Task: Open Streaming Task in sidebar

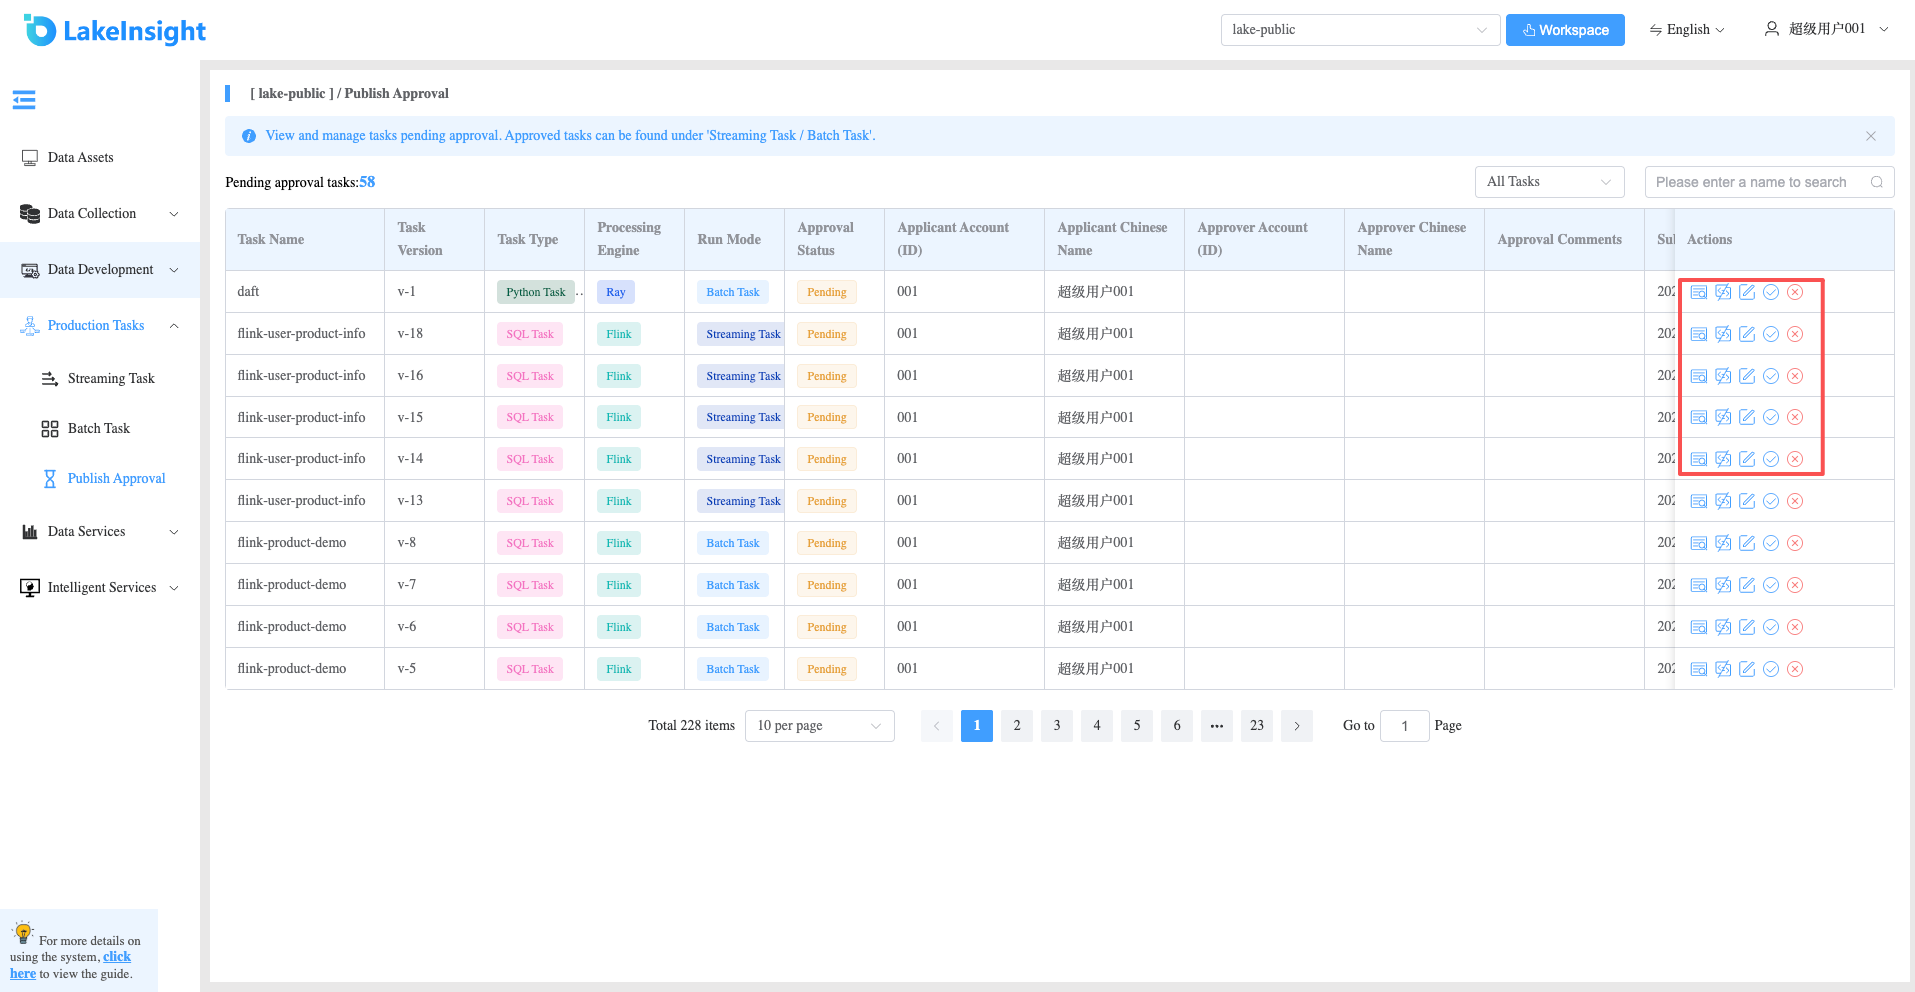Action: [111, 379]
